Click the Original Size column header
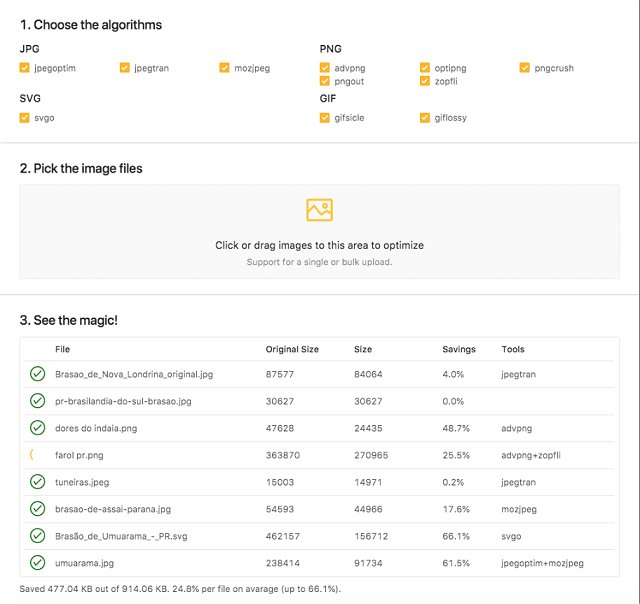 click(292, 350)
